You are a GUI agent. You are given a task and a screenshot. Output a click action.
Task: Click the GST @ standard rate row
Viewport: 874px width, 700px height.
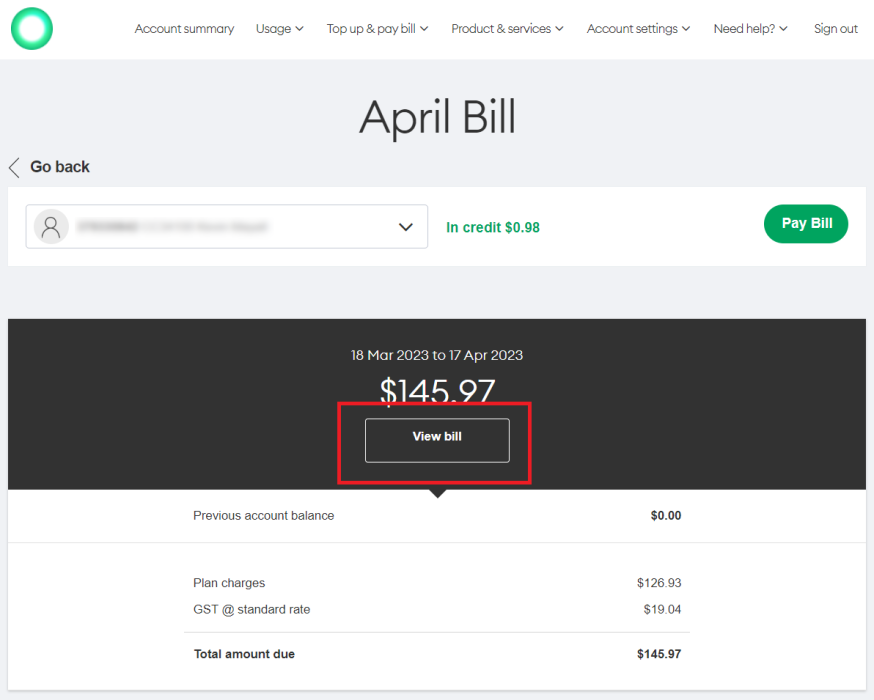pos(251,608)
